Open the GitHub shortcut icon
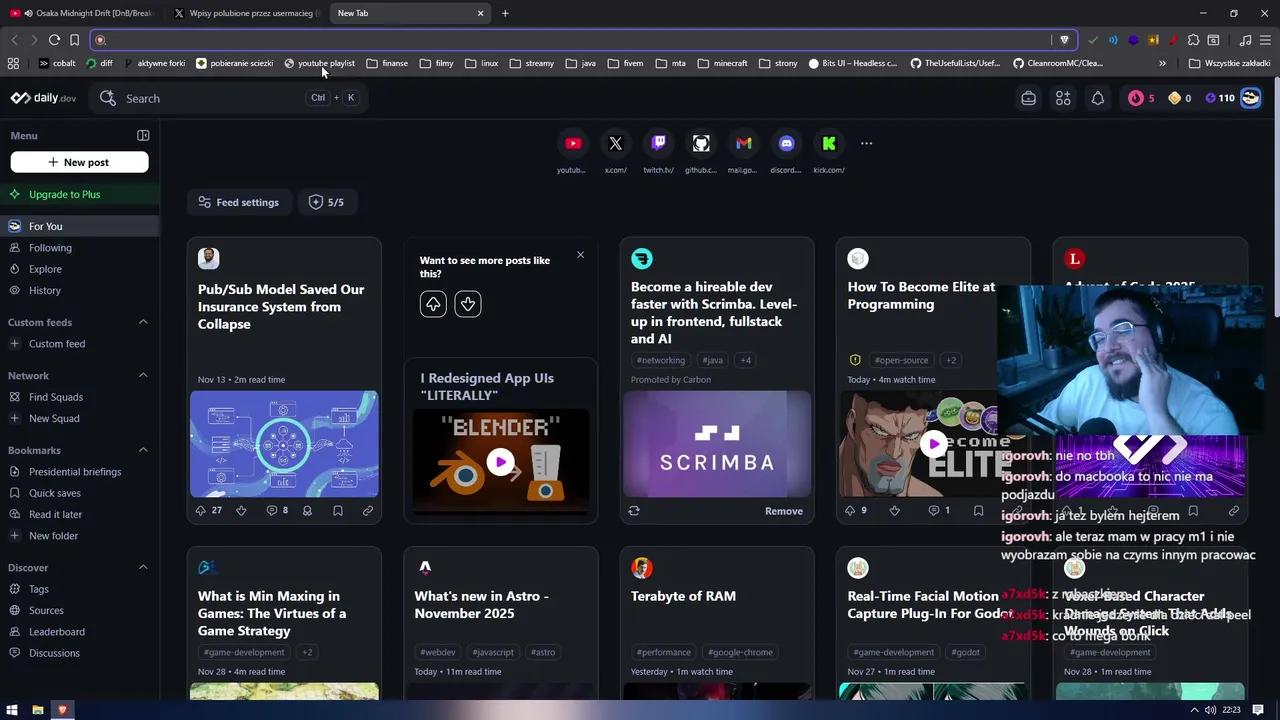Viewport: 1280px width, 720px height. point(701,143)
